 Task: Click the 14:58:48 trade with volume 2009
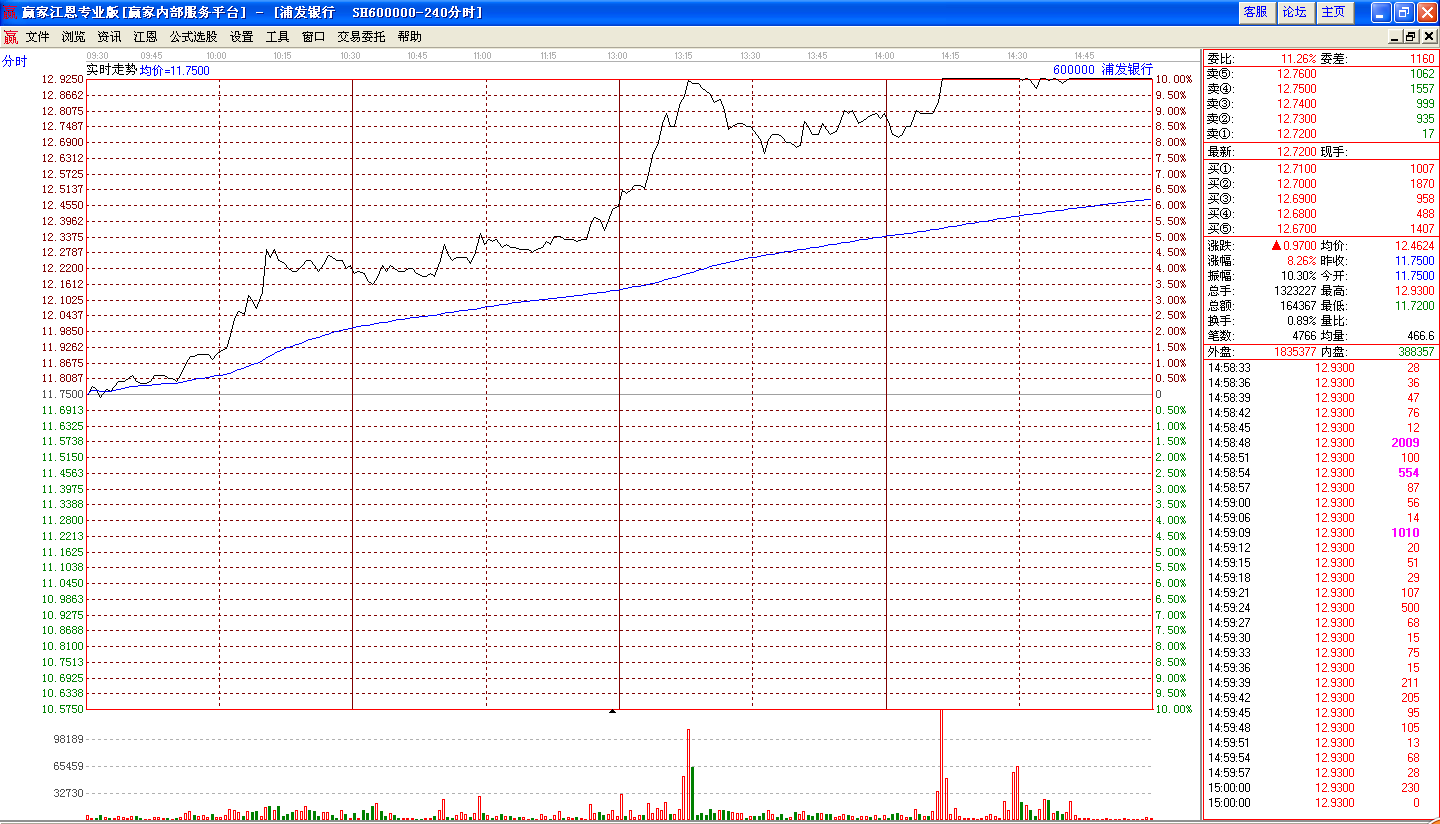pyautogui.click(x=1321, y=443)
